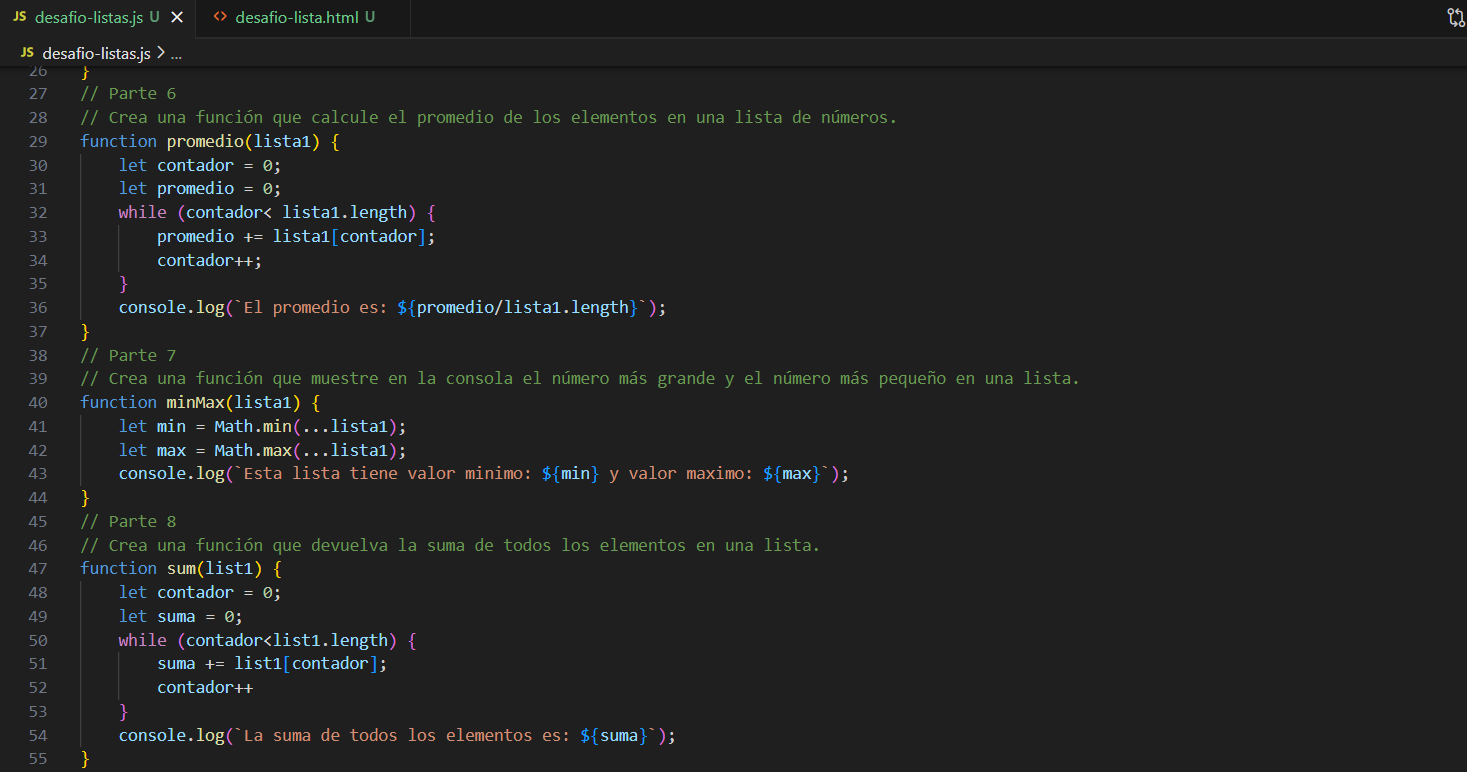The image size is (1467, 772).
Task: Click the '// Parte 6' comment
Action: tap(128, 93)
